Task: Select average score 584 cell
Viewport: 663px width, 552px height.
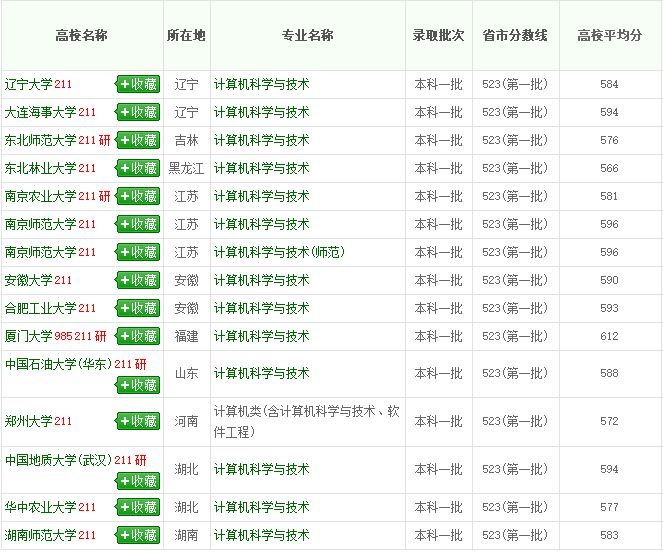Action: pos(609,84)
